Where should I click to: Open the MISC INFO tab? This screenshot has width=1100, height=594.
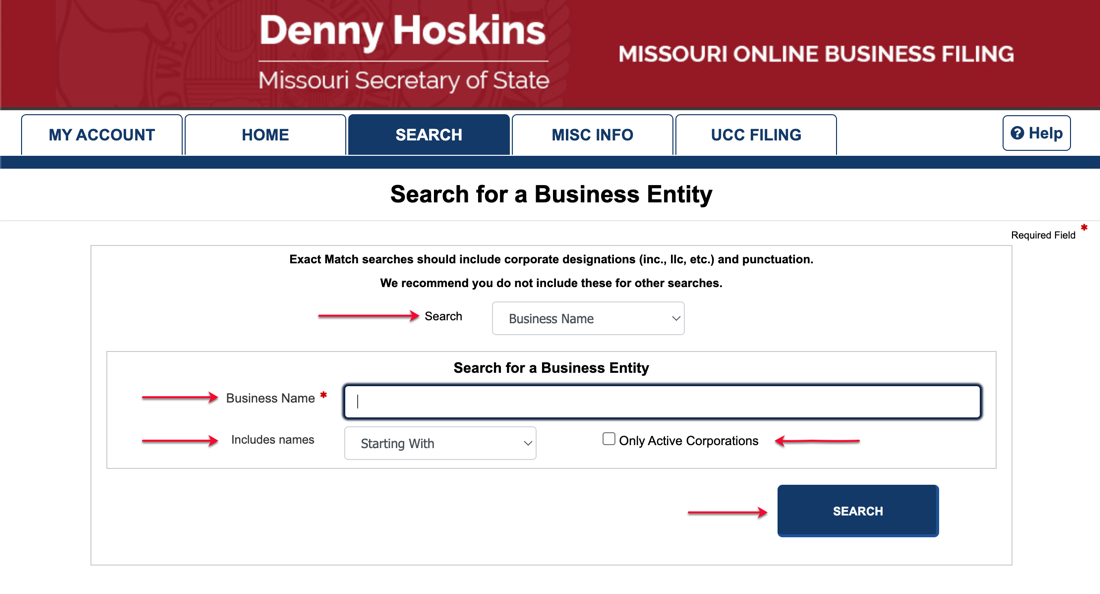pos(592,135)
